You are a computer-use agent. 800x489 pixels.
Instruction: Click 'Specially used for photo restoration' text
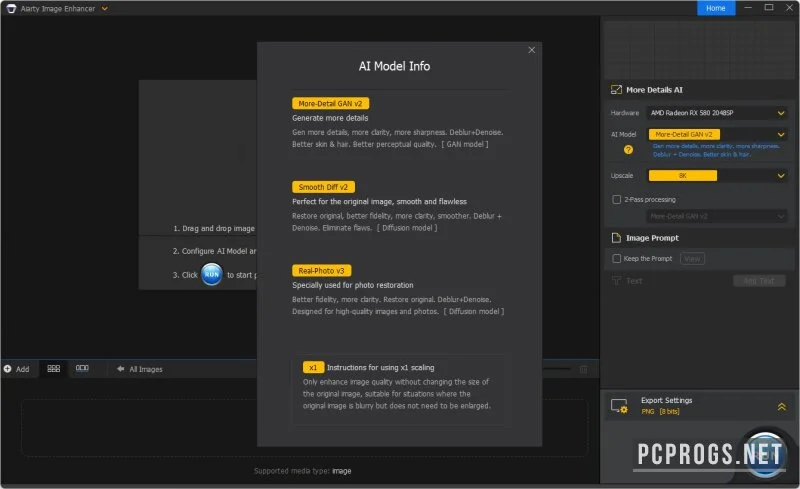pos(353,285)
